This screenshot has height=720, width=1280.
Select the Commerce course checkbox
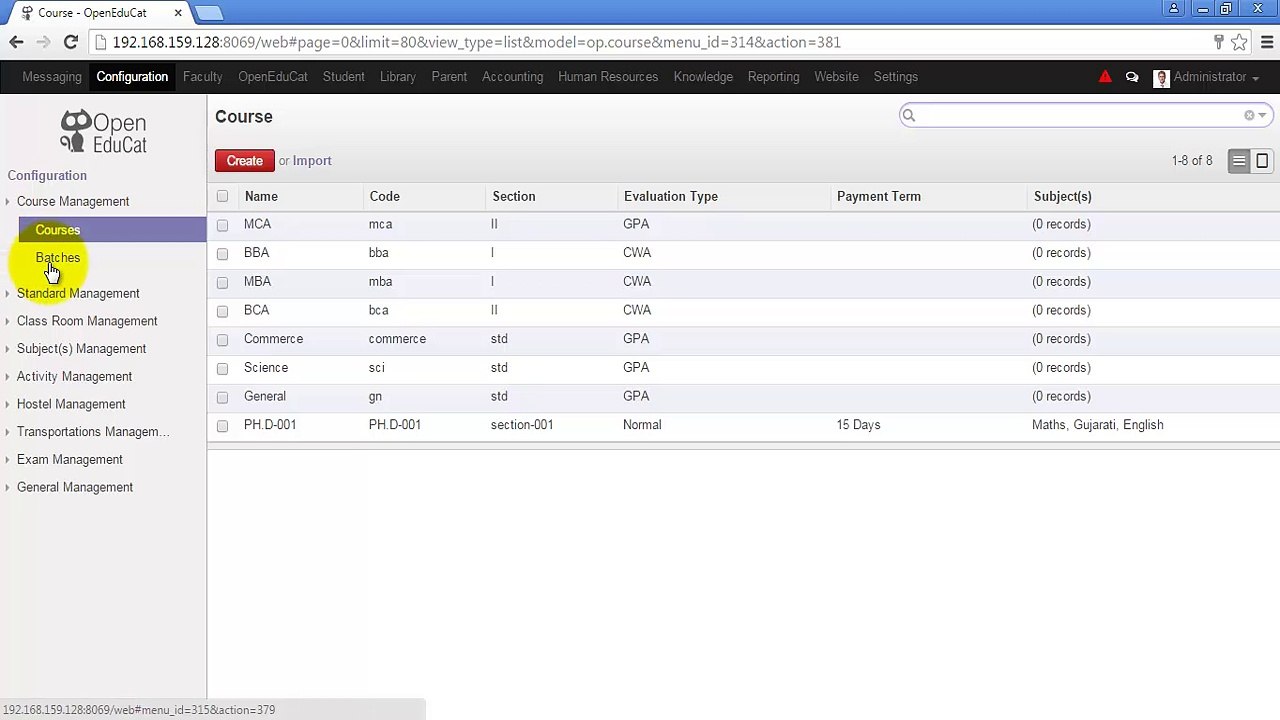pyautogui.click(x=222, y=340)
